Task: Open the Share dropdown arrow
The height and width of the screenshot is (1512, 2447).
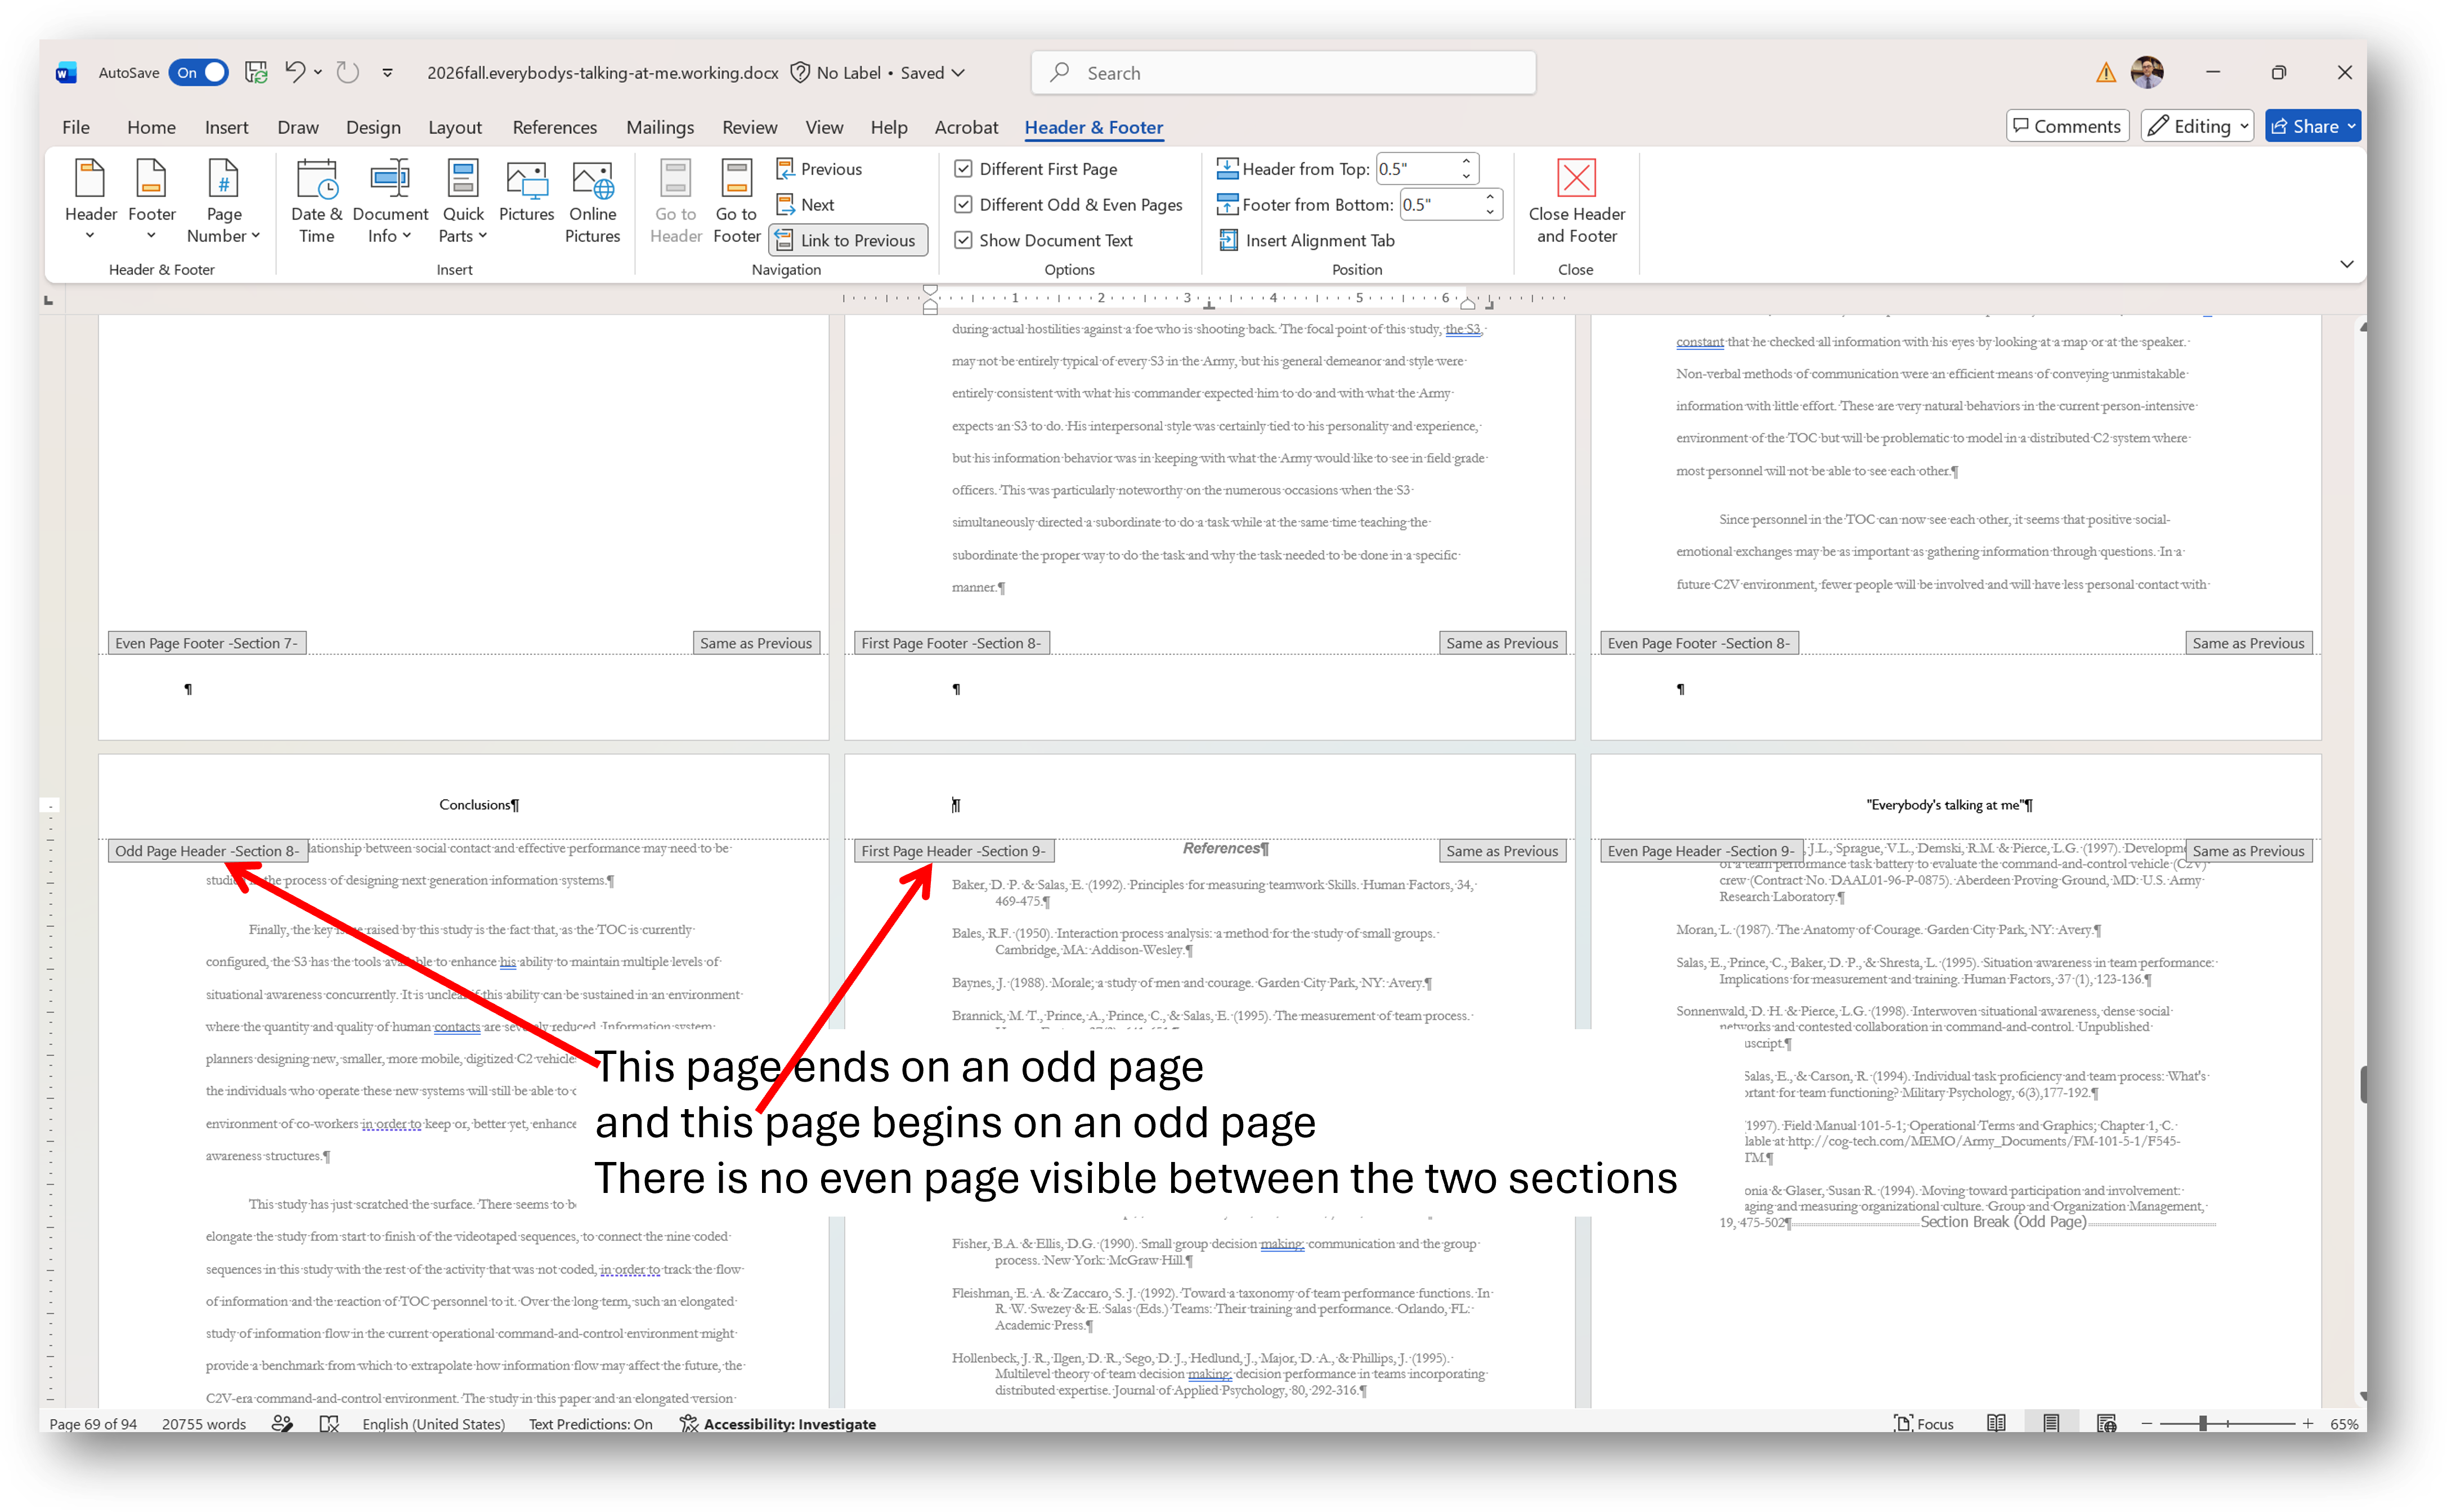Action: [x=2352, y=126]
